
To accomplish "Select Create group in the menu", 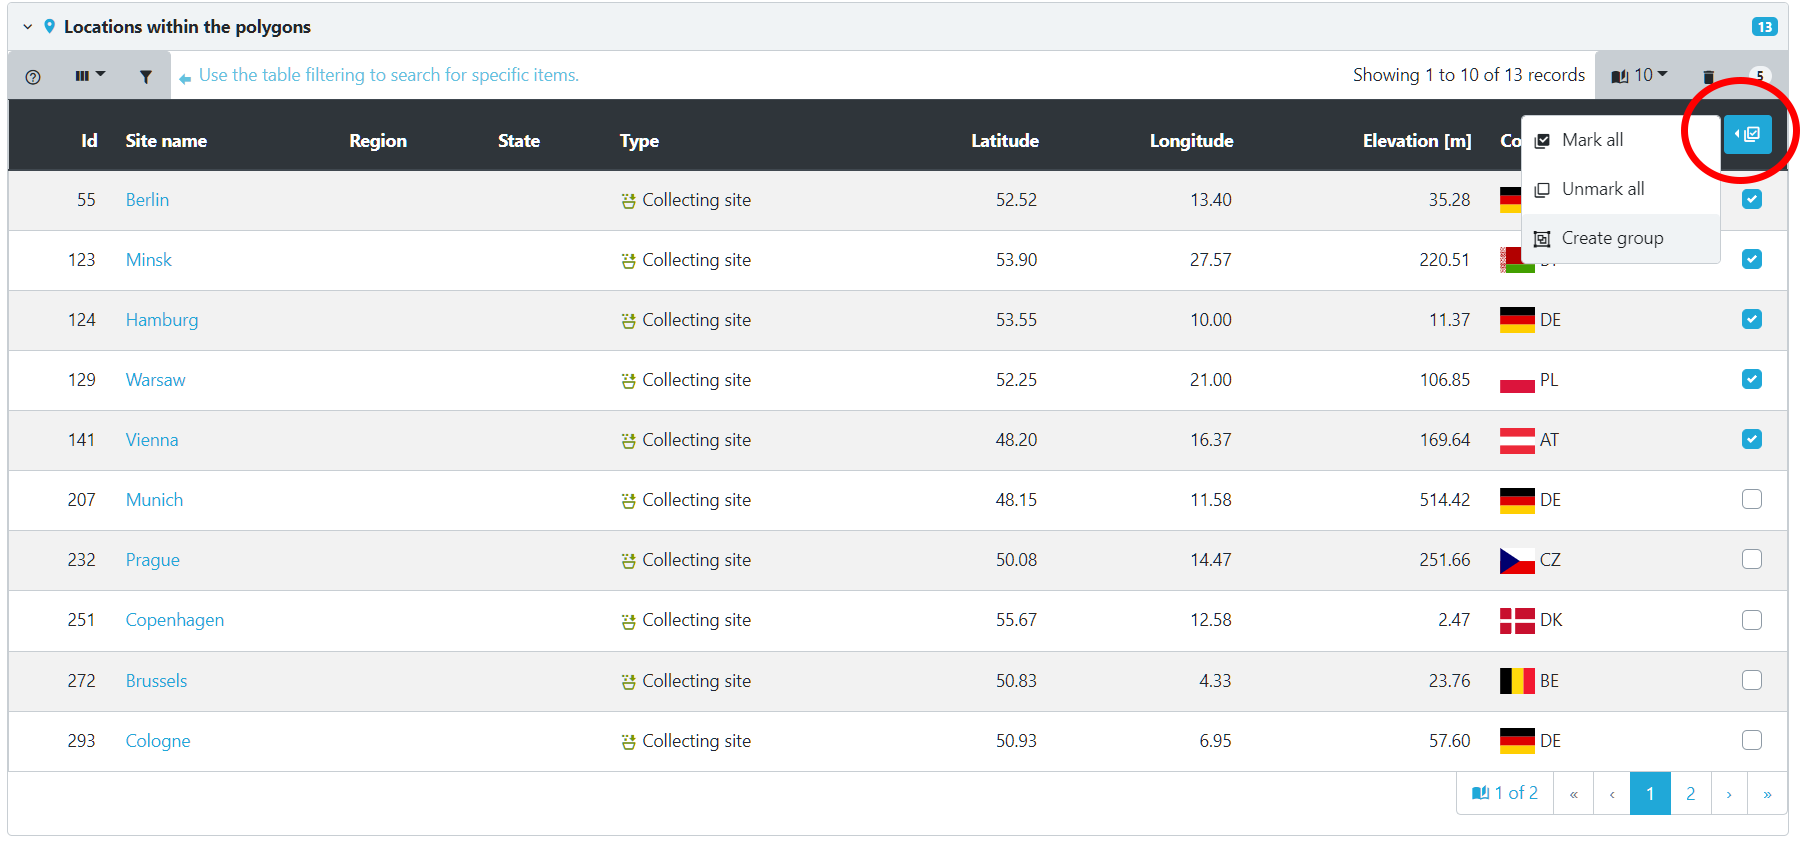I will tap(1612, 238).
